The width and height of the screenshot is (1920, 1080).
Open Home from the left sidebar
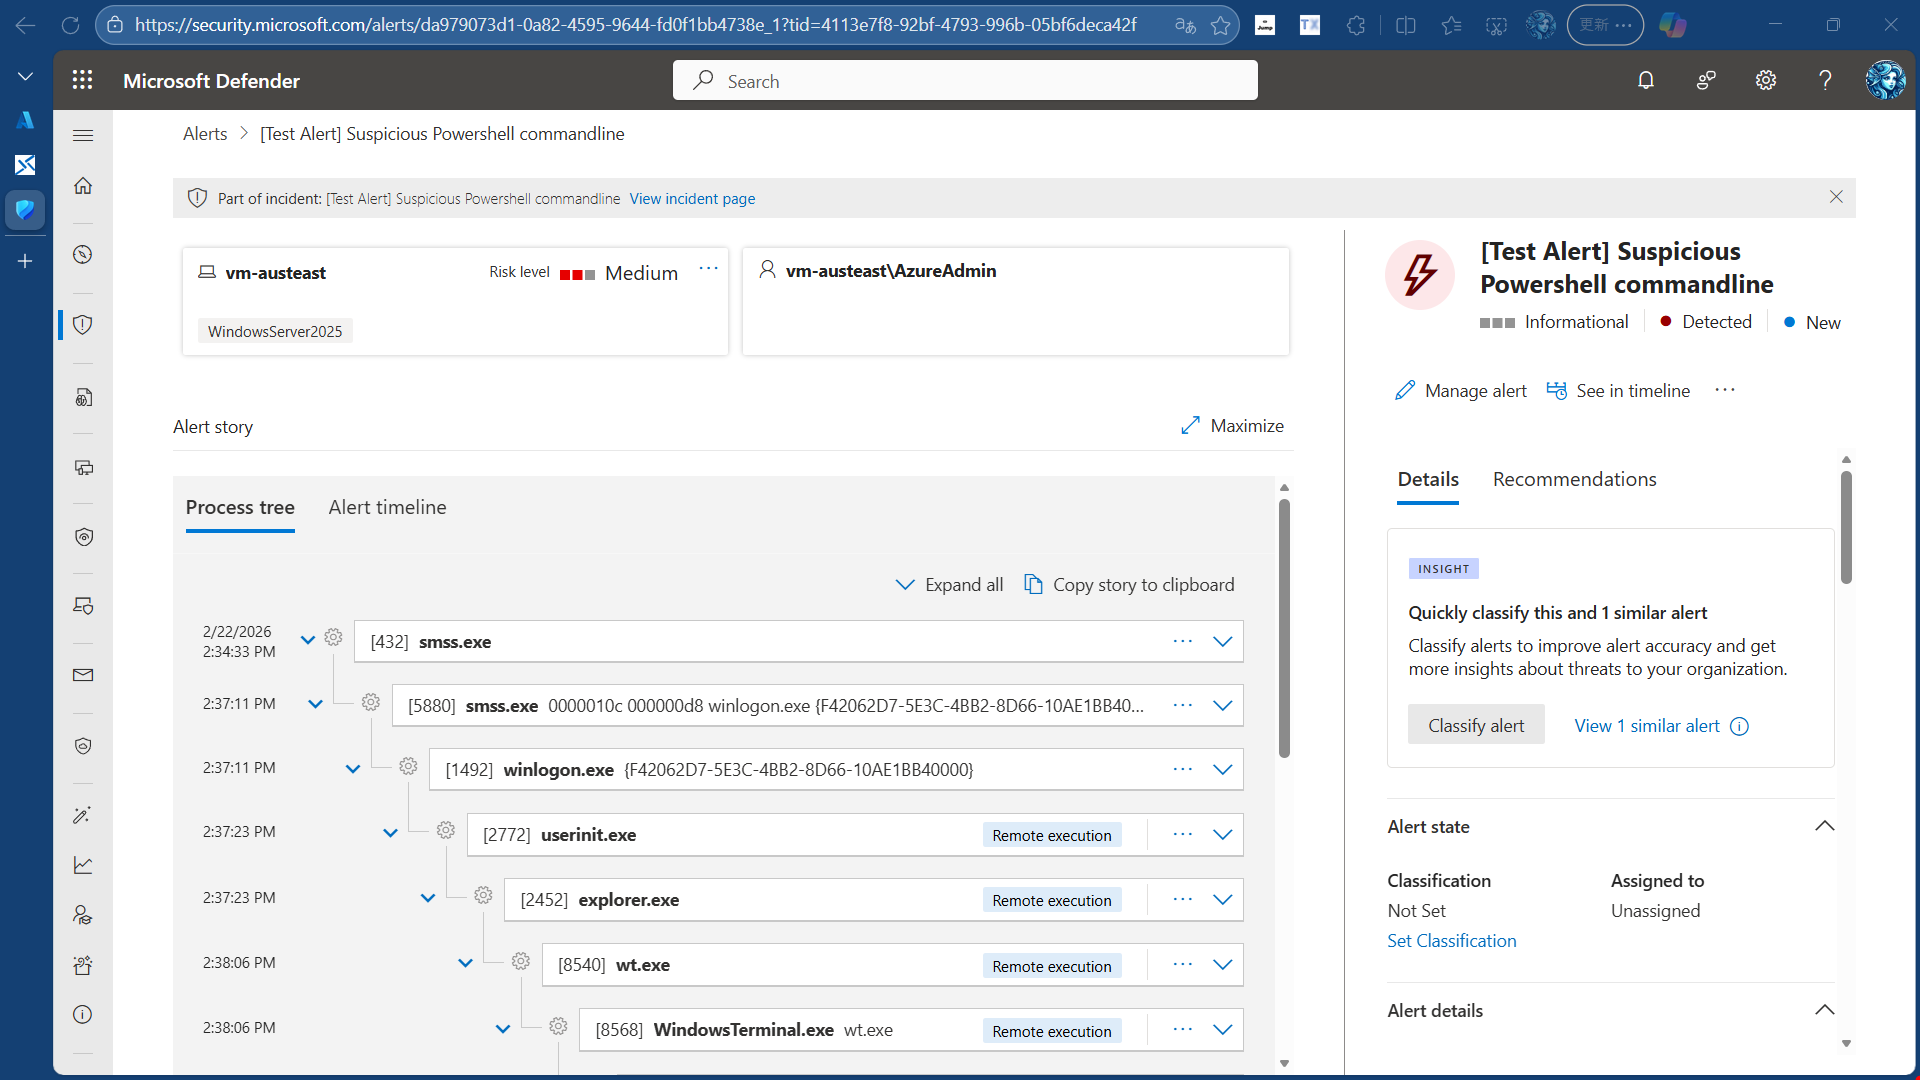point(83,186)
